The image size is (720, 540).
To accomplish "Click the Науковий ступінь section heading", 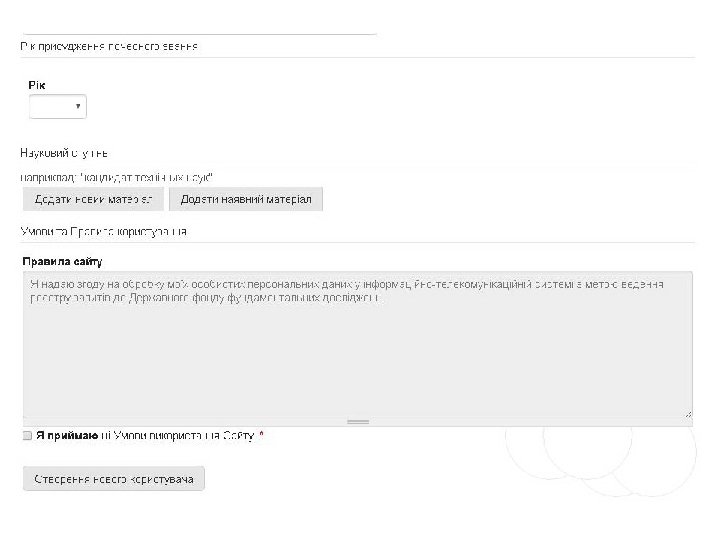I will [65, 154].
